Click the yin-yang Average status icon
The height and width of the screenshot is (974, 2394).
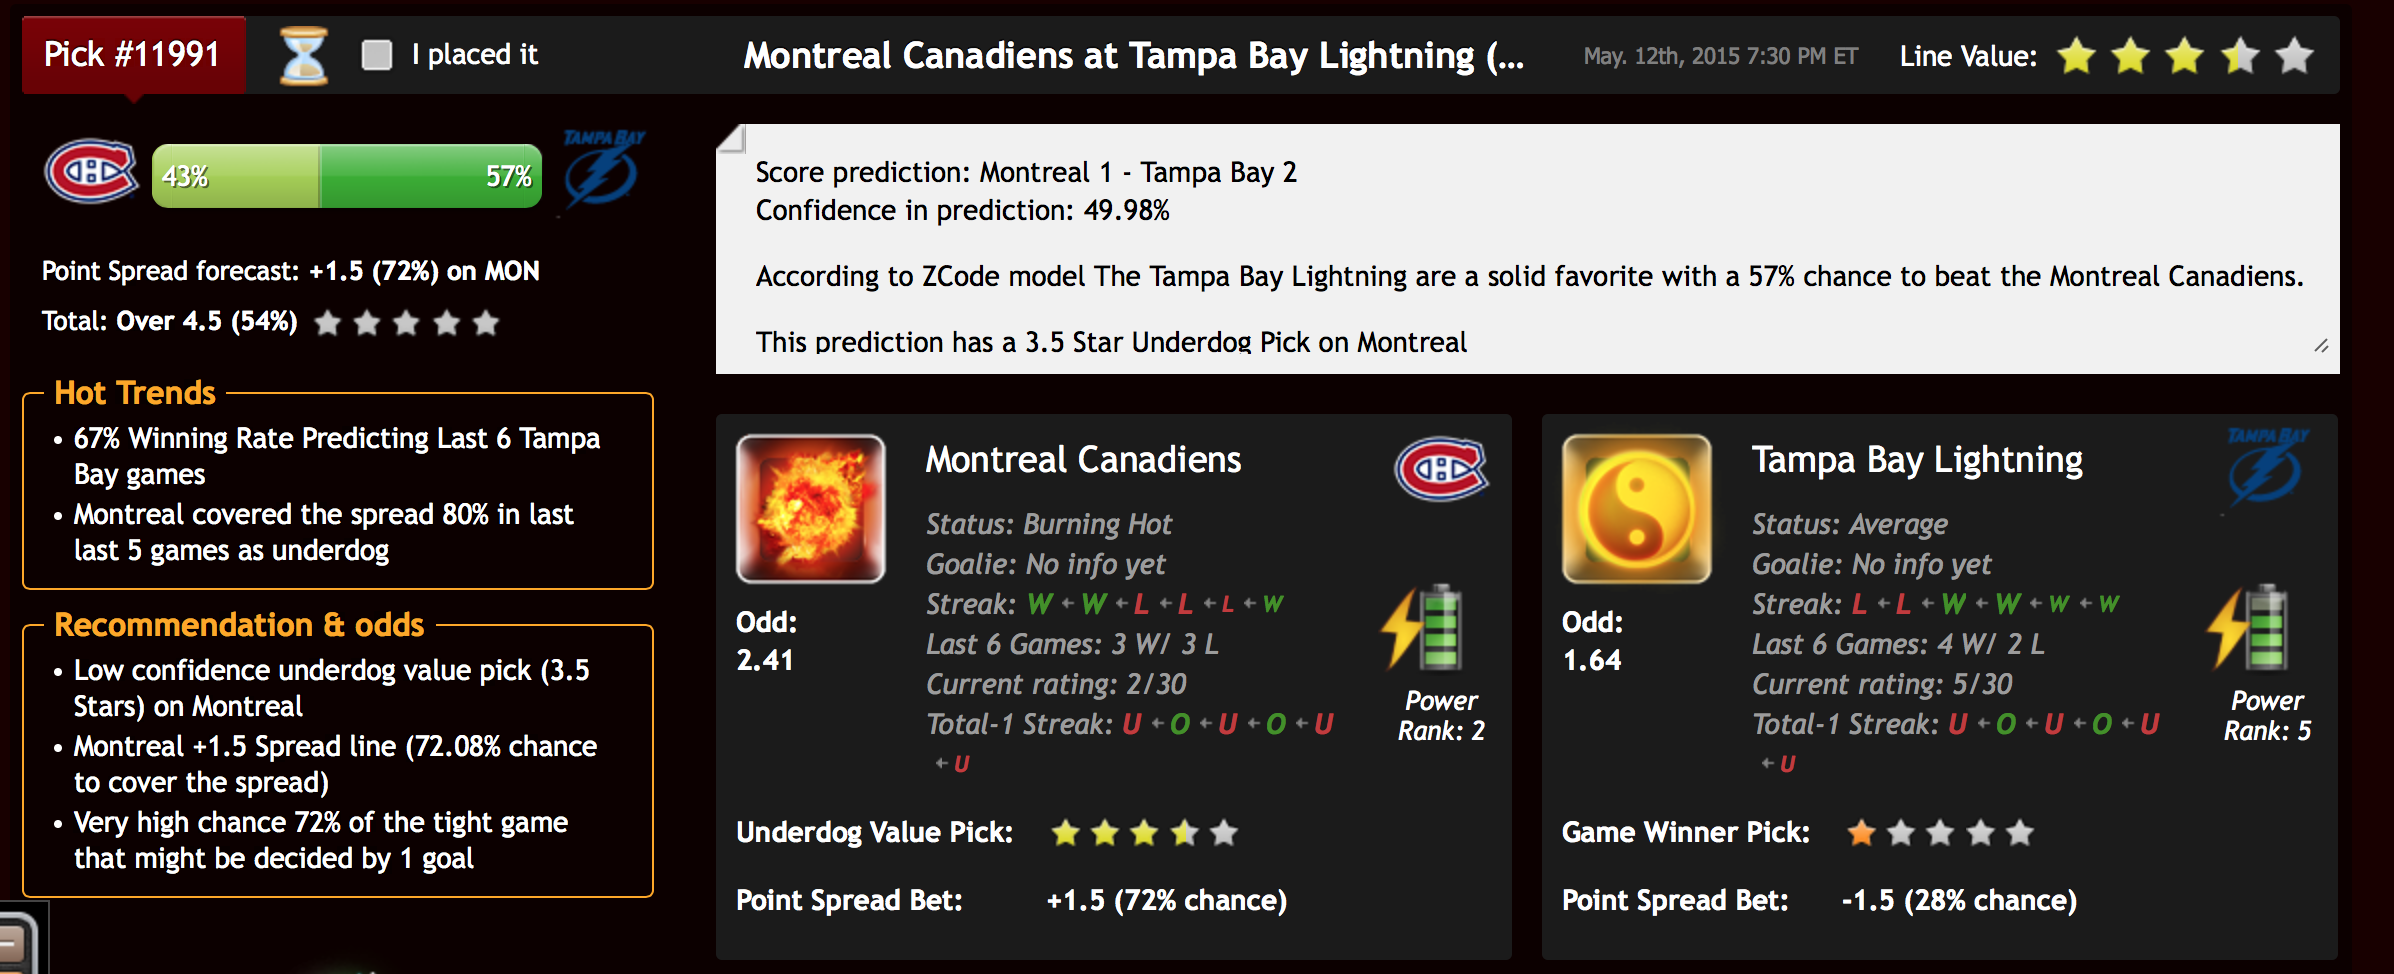point(1637,509)
